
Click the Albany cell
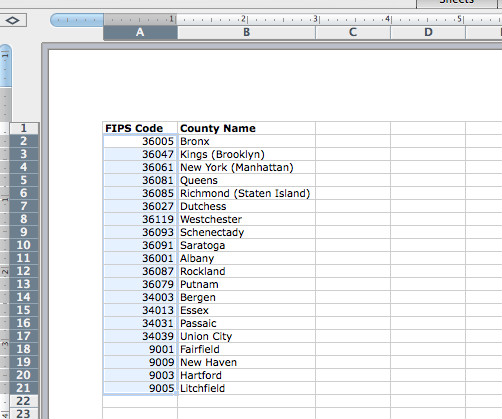(246, 258)
